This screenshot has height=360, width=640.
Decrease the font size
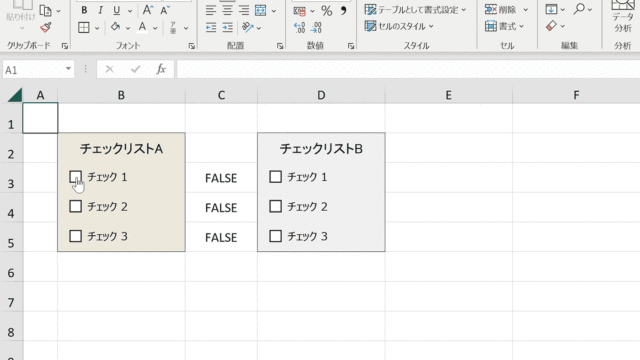point(165,10)
